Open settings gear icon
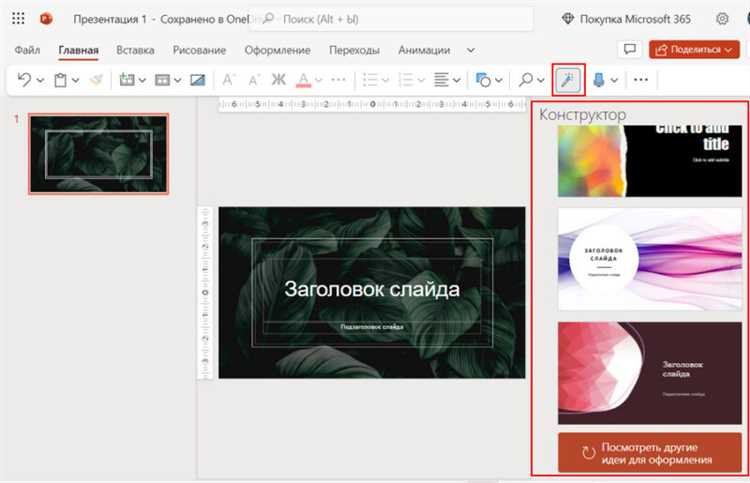 [722, 19]
